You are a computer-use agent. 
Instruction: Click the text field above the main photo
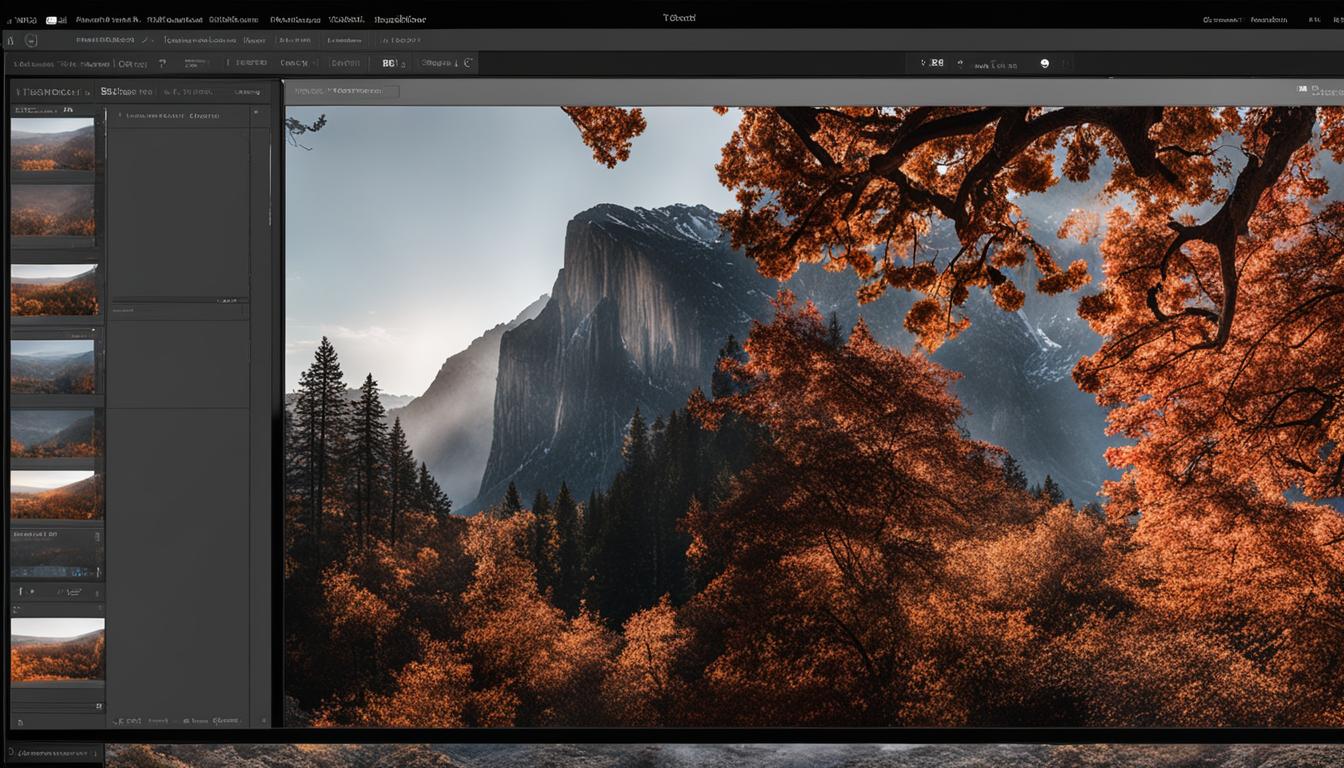[x=342, y=91]
